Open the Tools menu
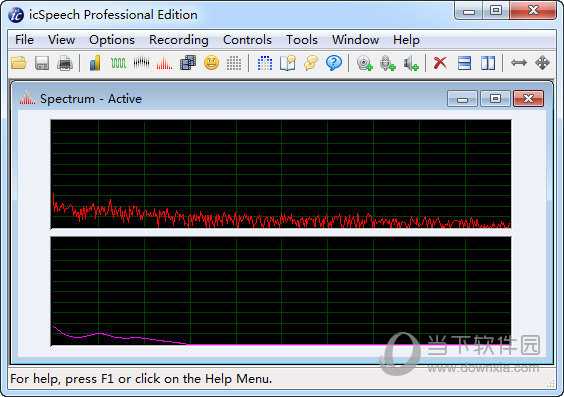 pyautogui.click(x=302, y=40)
